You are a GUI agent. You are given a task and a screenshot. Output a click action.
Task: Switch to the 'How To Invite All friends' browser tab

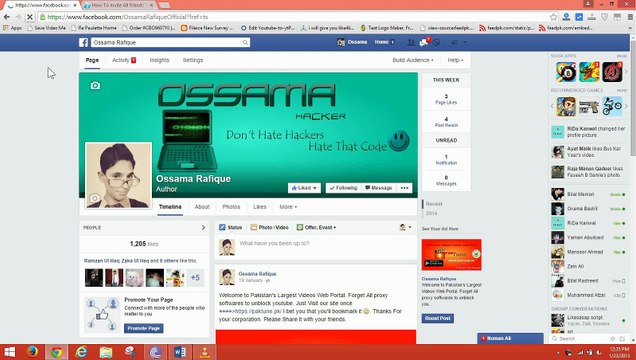[119, 5]
